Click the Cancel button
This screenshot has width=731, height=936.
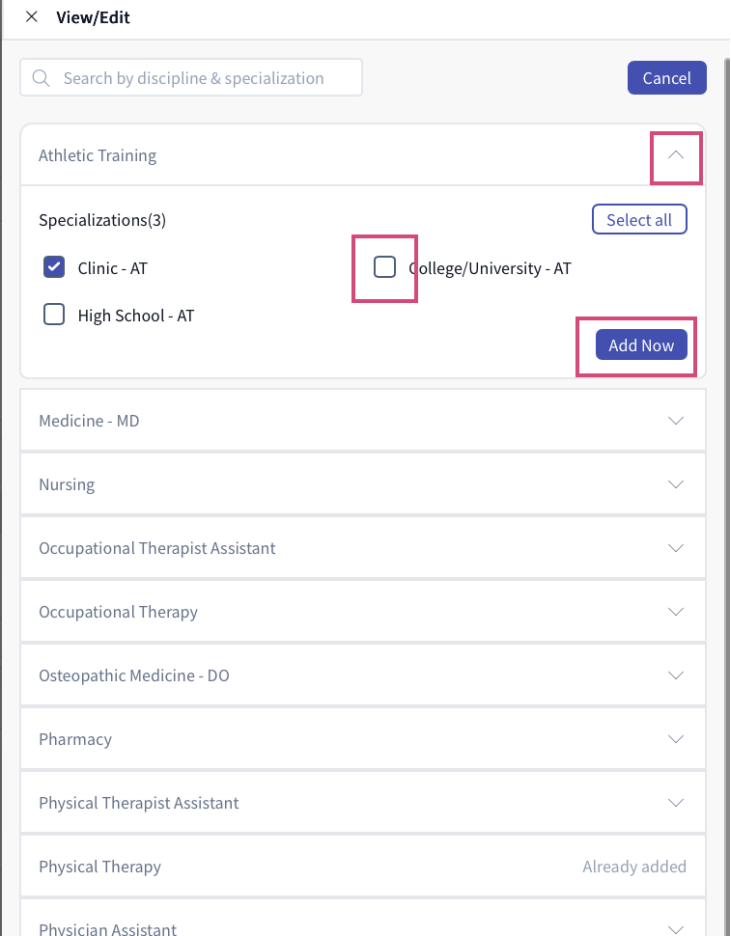tap(667, 78)
